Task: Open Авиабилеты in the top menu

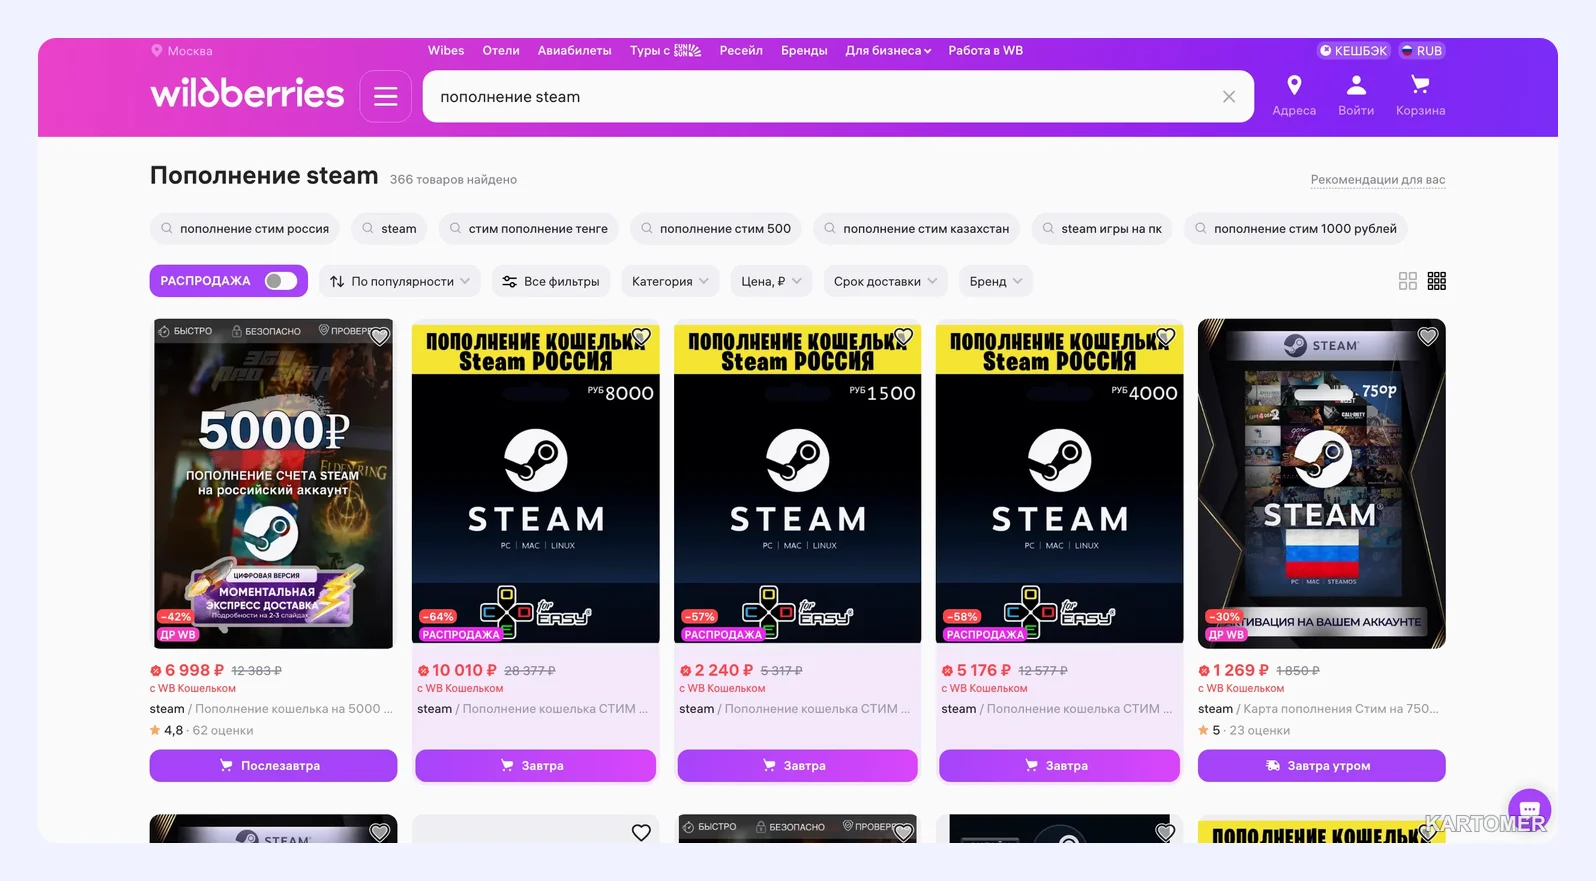Action: [x=574, y=51]
